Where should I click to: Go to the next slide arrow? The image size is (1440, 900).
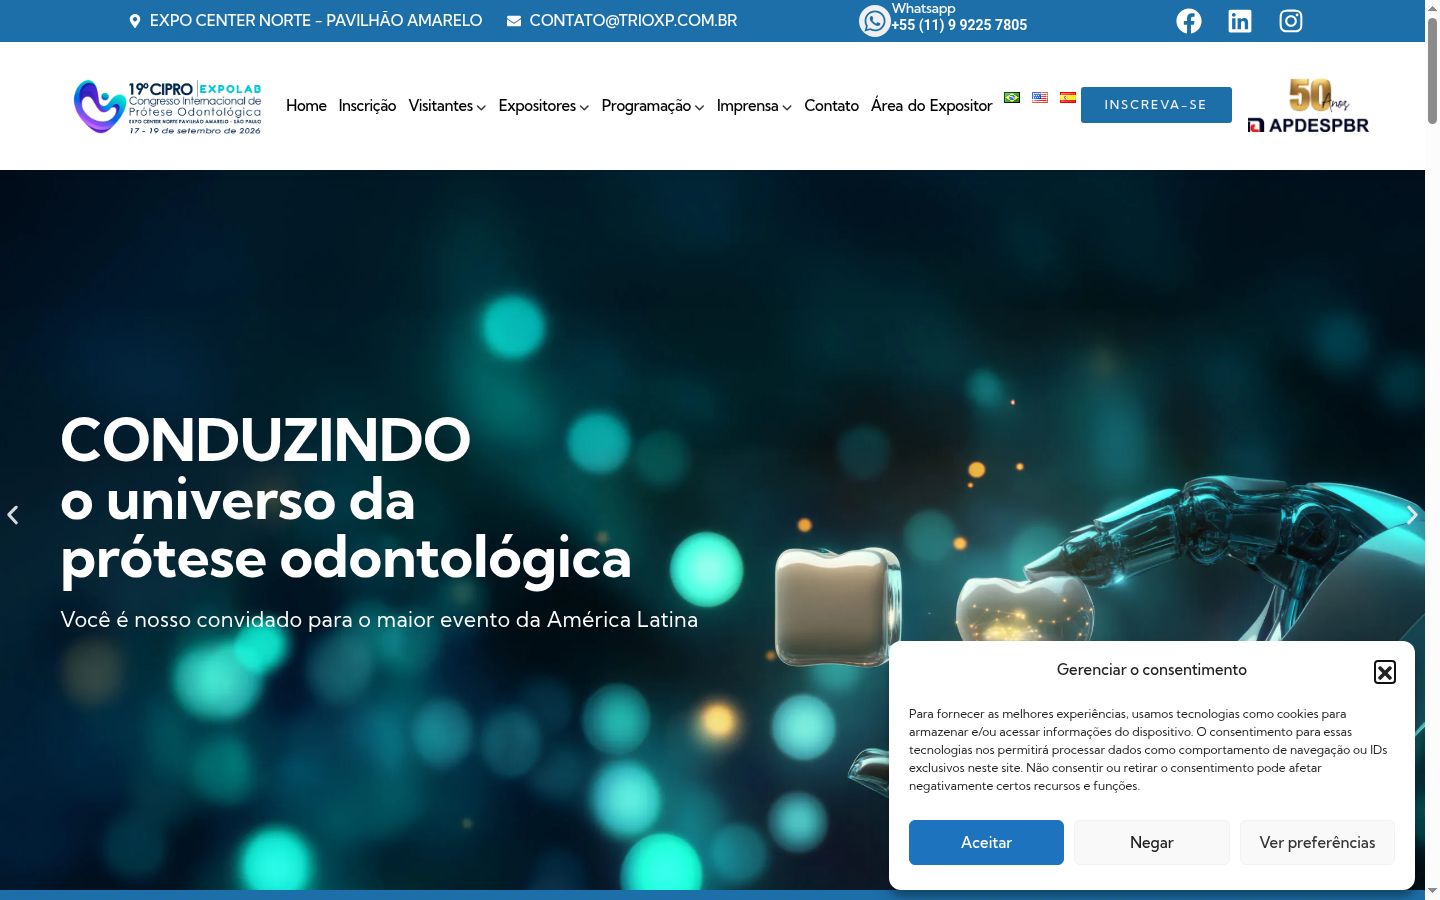[x=1411, y=515]
